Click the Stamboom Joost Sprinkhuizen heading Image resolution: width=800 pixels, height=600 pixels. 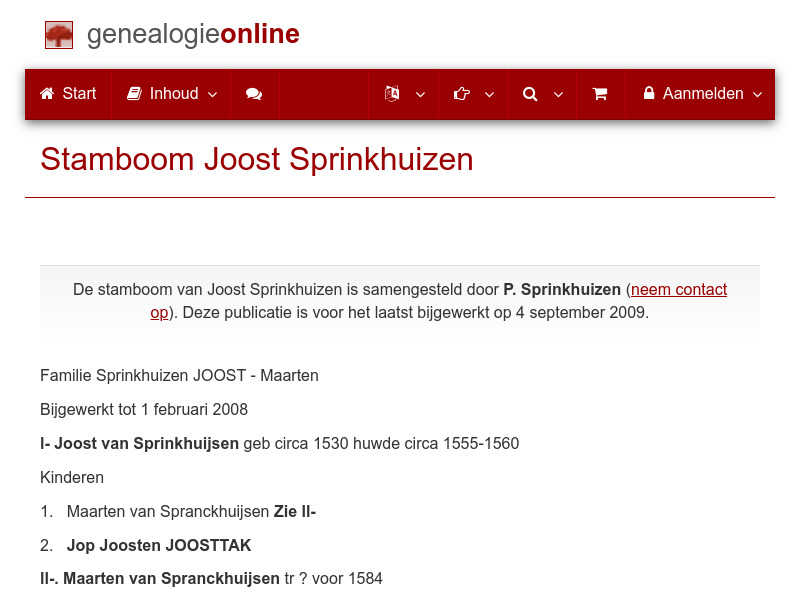click(256, 160)
